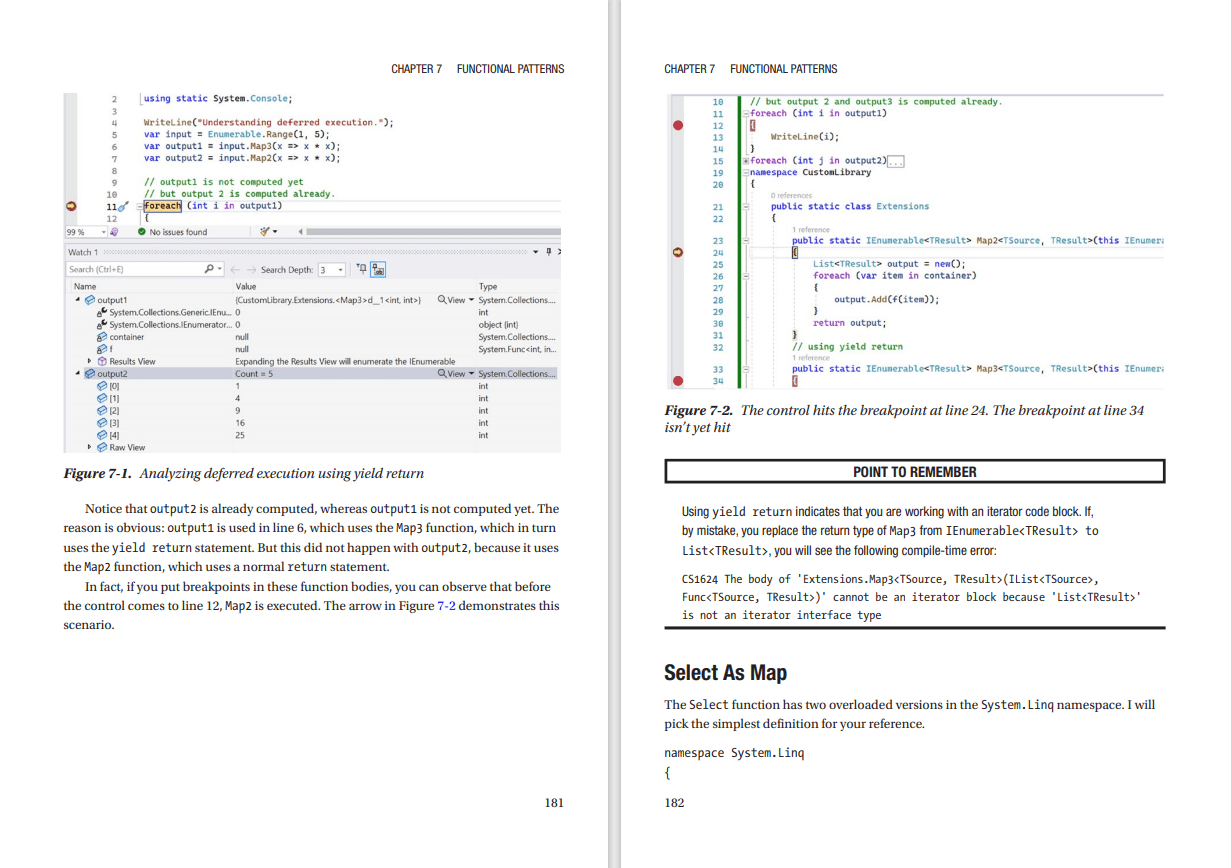Expand the collapsed foreach block on line 15
Viewport: 1231px width, 868px height.
(x=745, y=161)
